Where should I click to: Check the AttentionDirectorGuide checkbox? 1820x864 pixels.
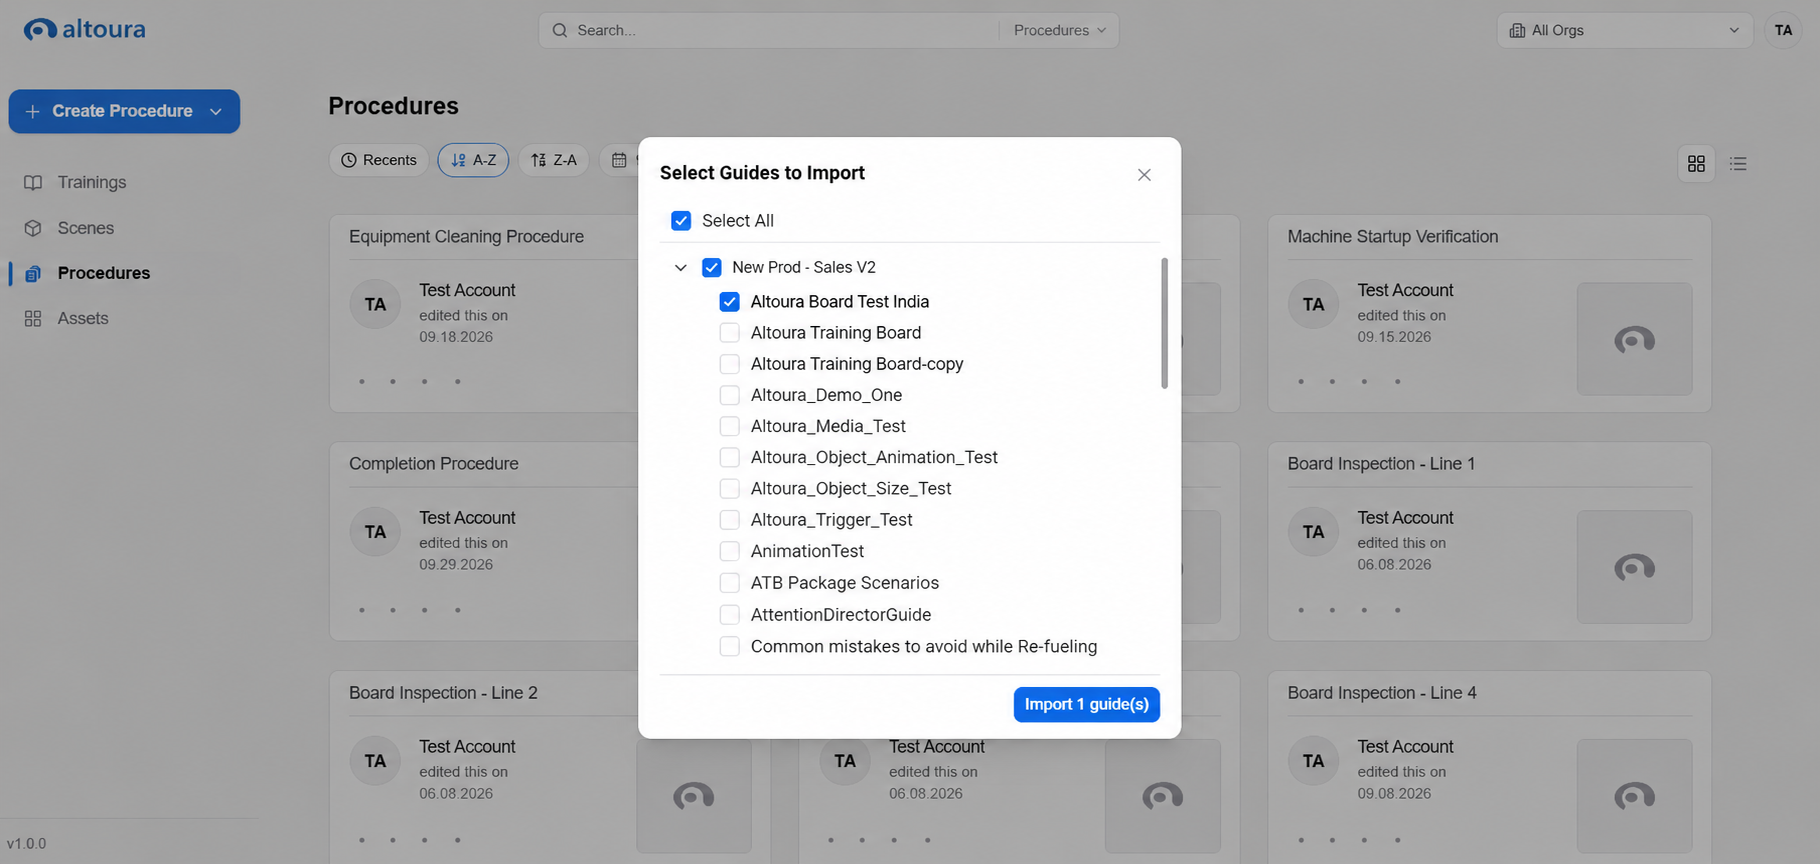pyautogui.click(x=730, y=615)
